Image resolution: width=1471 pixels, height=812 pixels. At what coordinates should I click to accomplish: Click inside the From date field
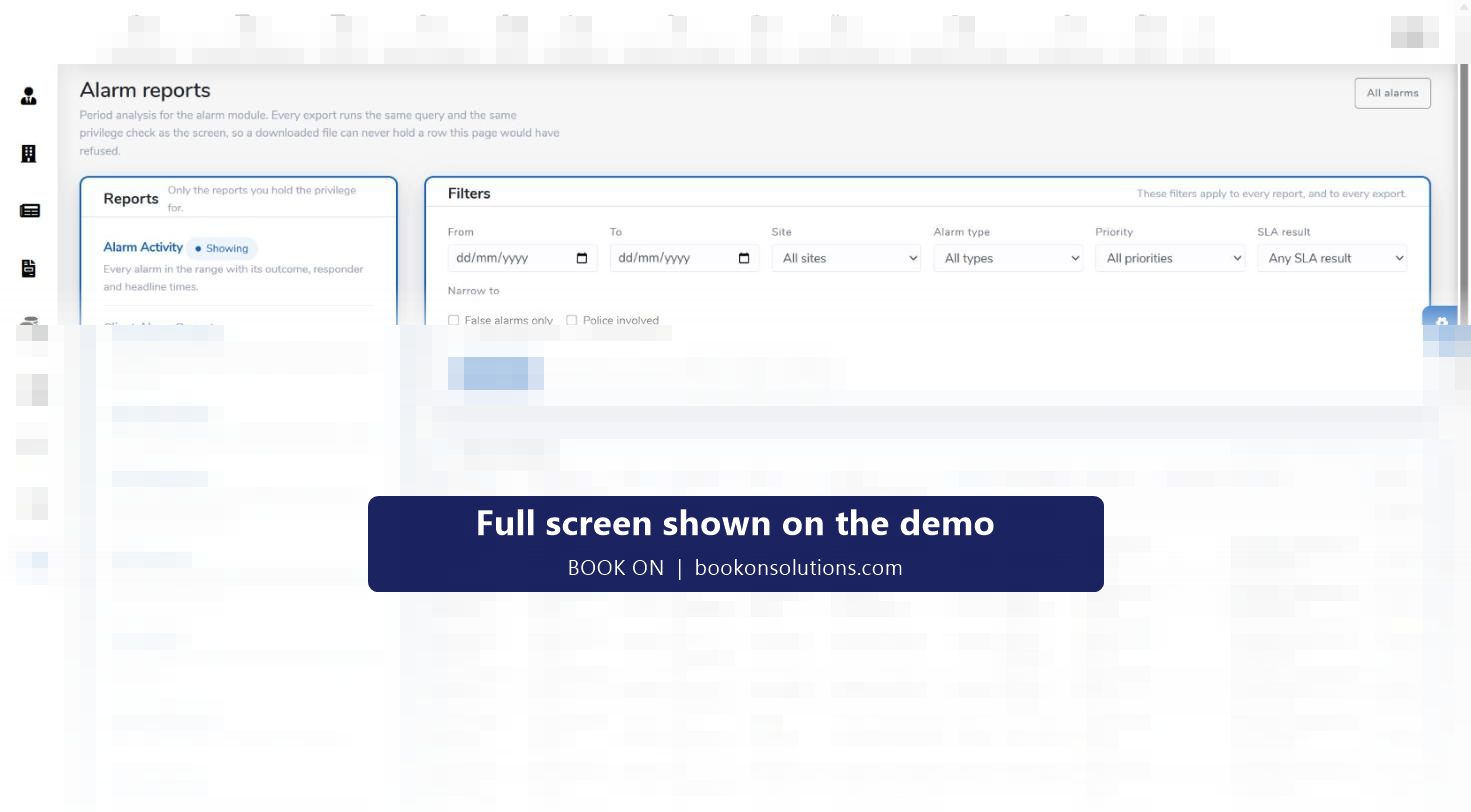pos(523,258)
